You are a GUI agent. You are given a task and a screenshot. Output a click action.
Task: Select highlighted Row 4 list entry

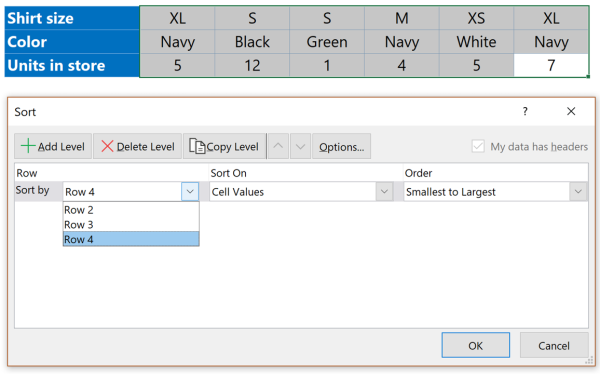[x=131, y=239]
